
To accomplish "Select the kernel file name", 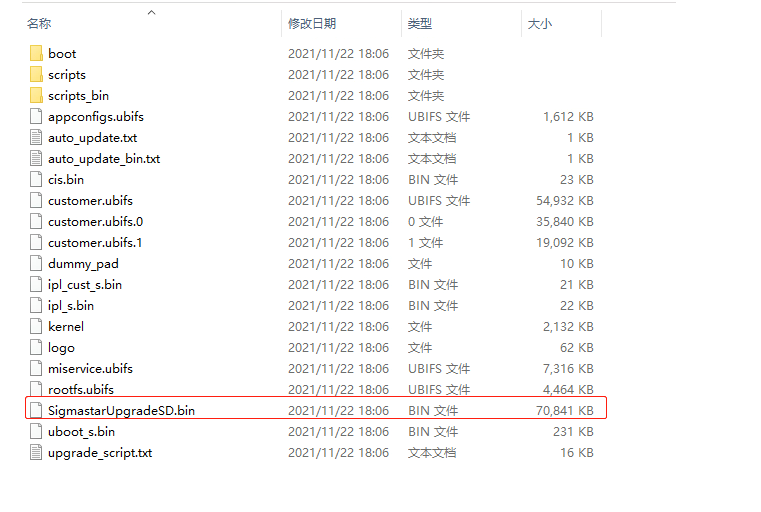I will pos(66,327).
